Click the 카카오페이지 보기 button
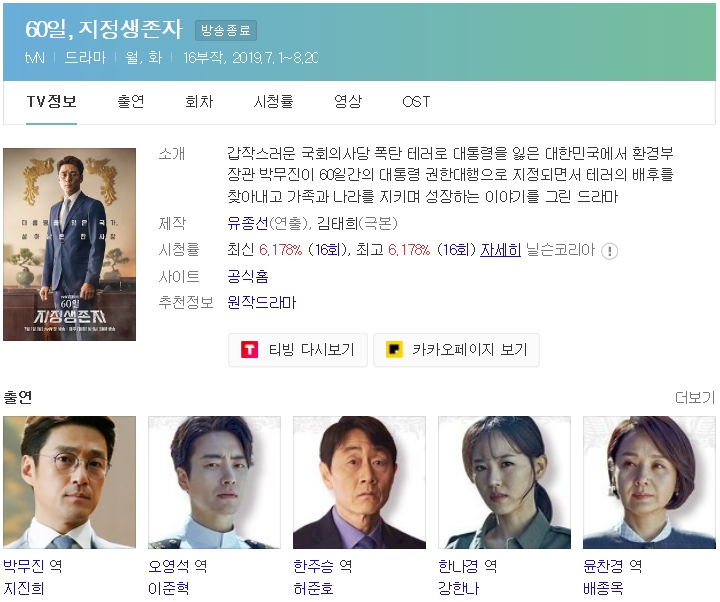This screenshot has width=720, height=602. pyautogui.click(x=456, y=350)
